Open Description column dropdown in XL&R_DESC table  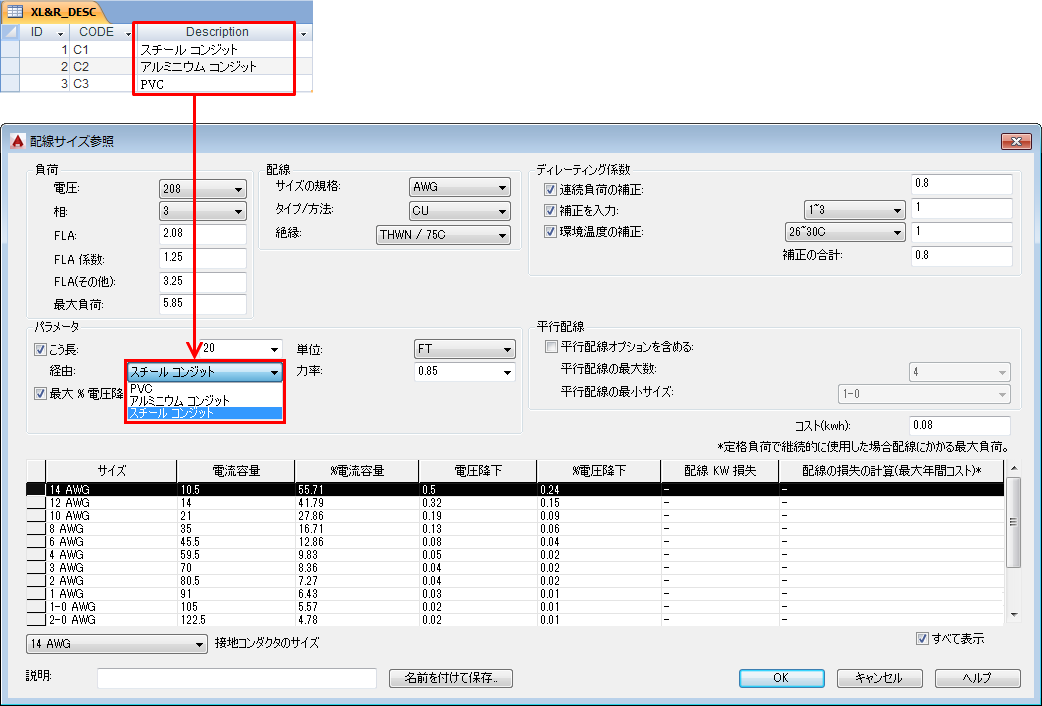tap(304, 32)
